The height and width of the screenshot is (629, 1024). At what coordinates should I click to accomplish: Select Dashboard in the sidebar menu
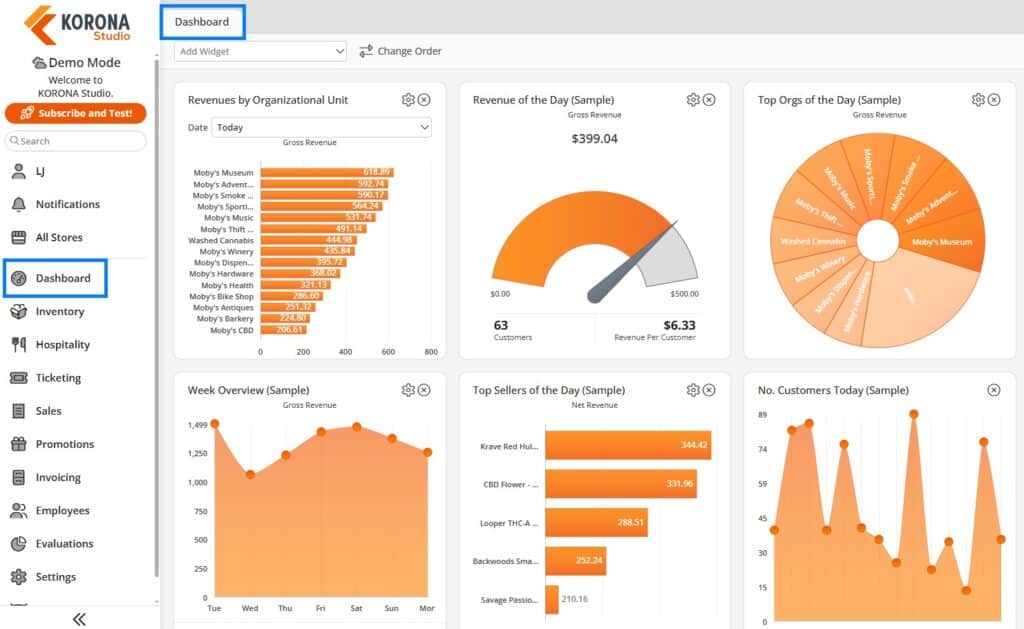(x=55, y=278)
